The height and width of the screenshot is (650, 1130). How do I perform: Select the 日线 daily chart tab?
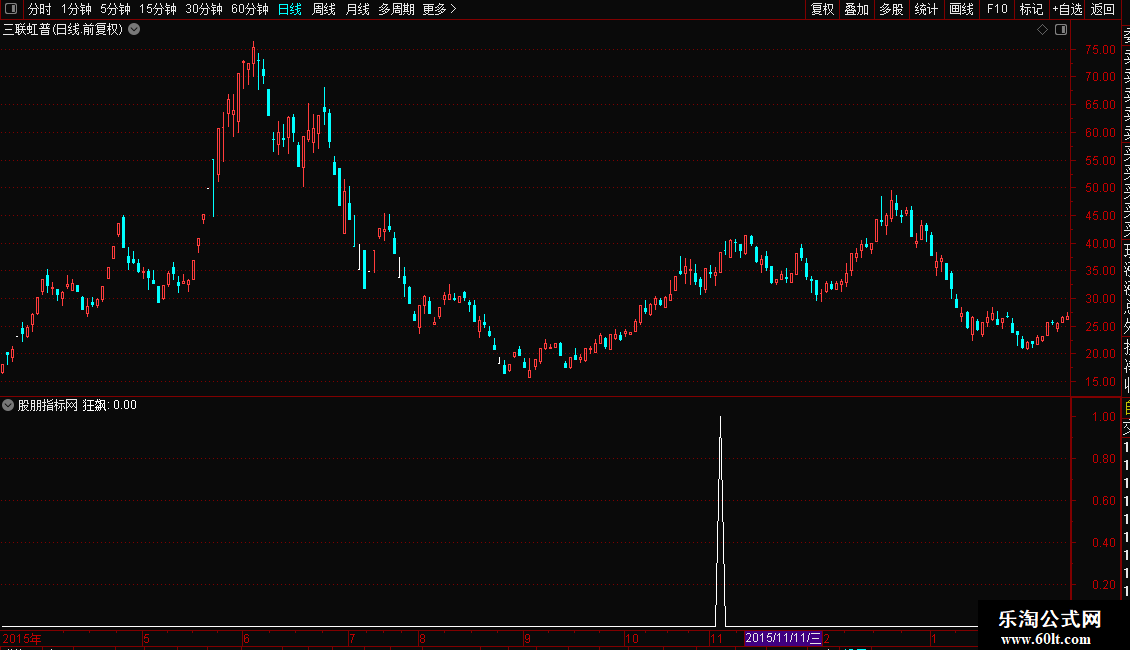pos(290,9)
